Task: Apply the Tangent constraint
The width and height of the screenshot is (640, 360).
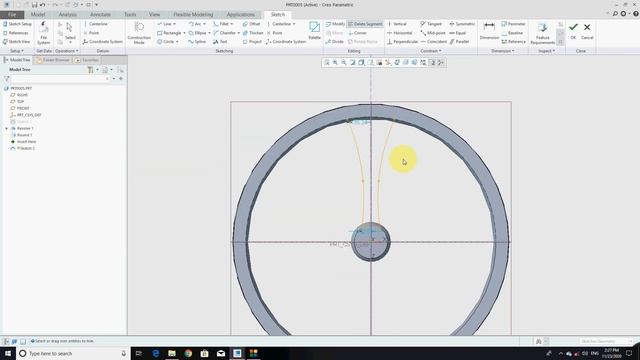Action: [x=431, y=24]
